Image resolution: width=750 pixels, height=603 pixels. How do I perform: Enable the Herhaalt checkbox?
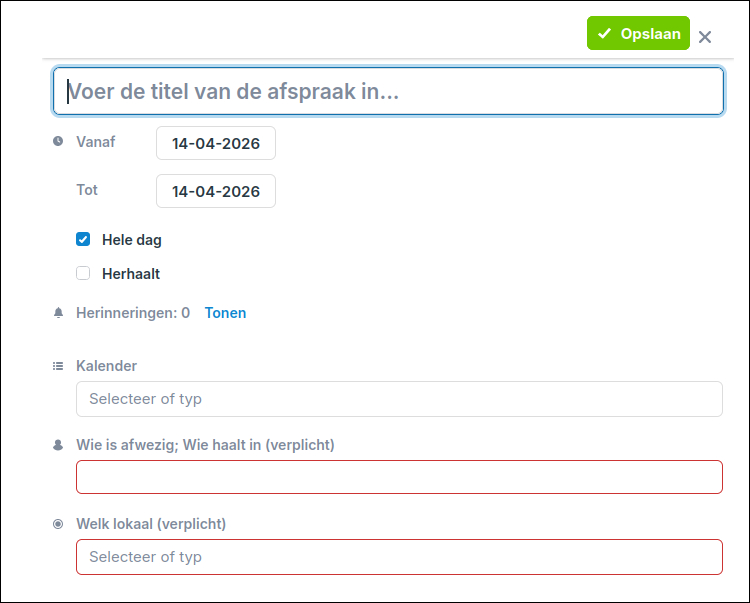[83, 273]
